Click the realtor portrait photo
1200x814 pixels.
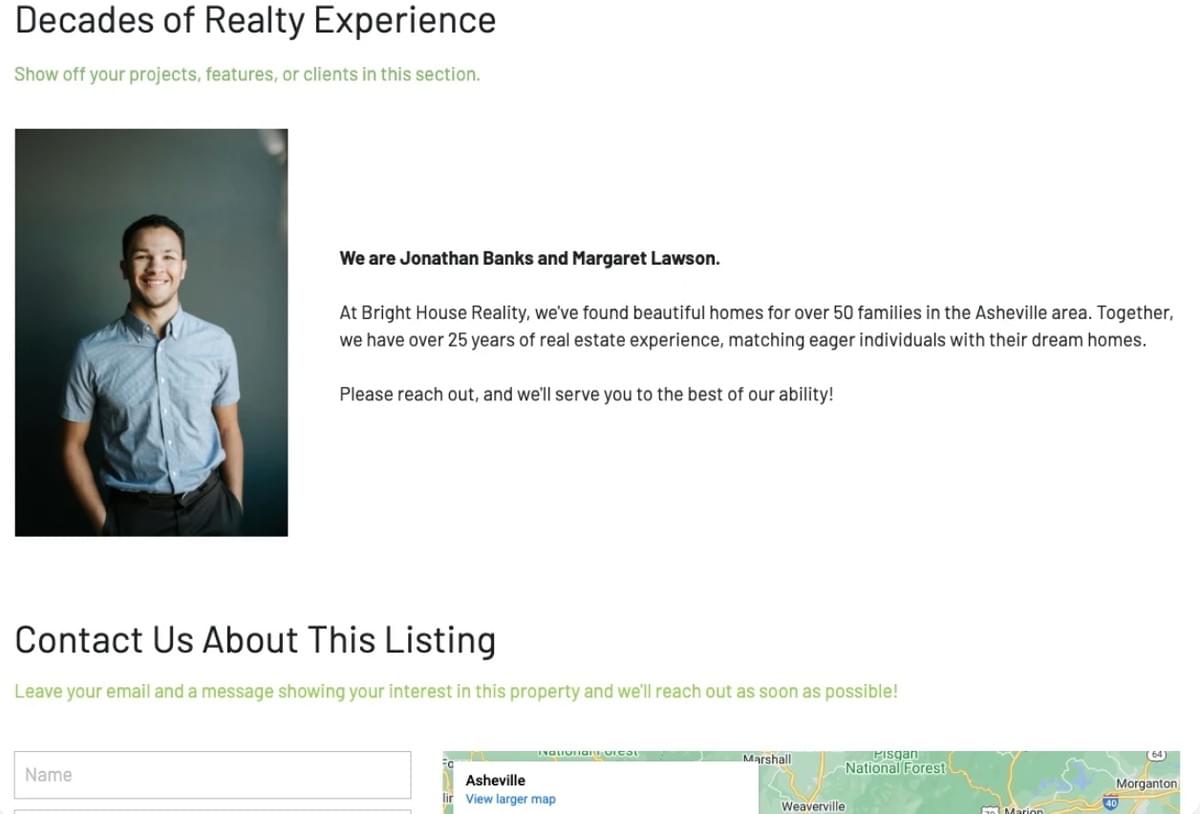click(151, 332)
